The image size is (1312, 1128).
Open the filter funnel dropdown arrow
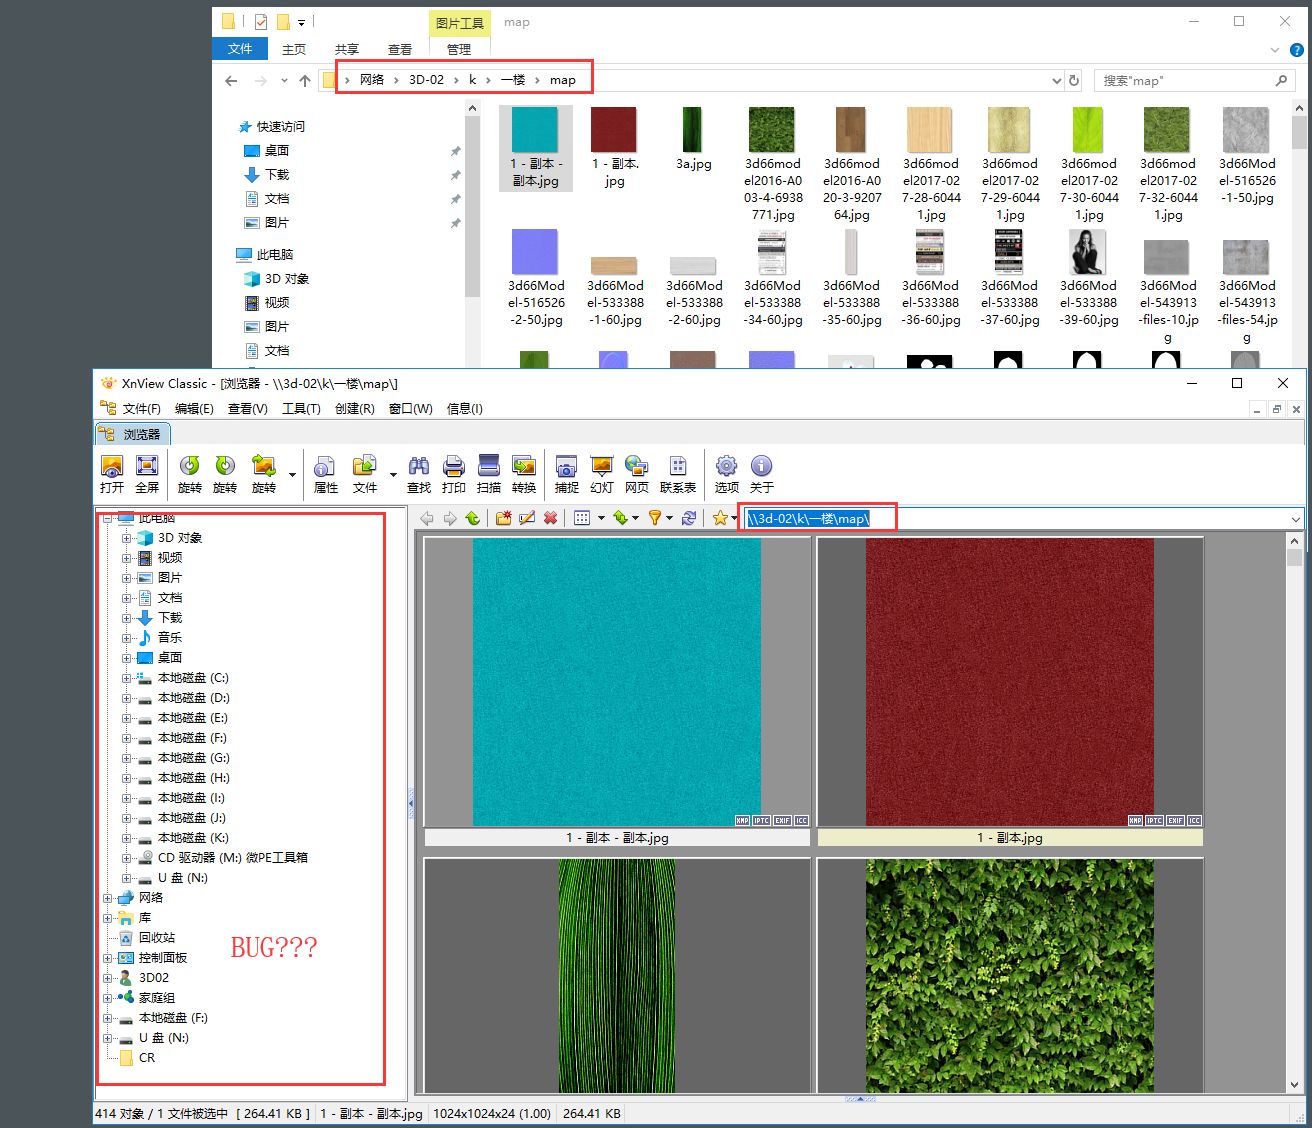669,518
